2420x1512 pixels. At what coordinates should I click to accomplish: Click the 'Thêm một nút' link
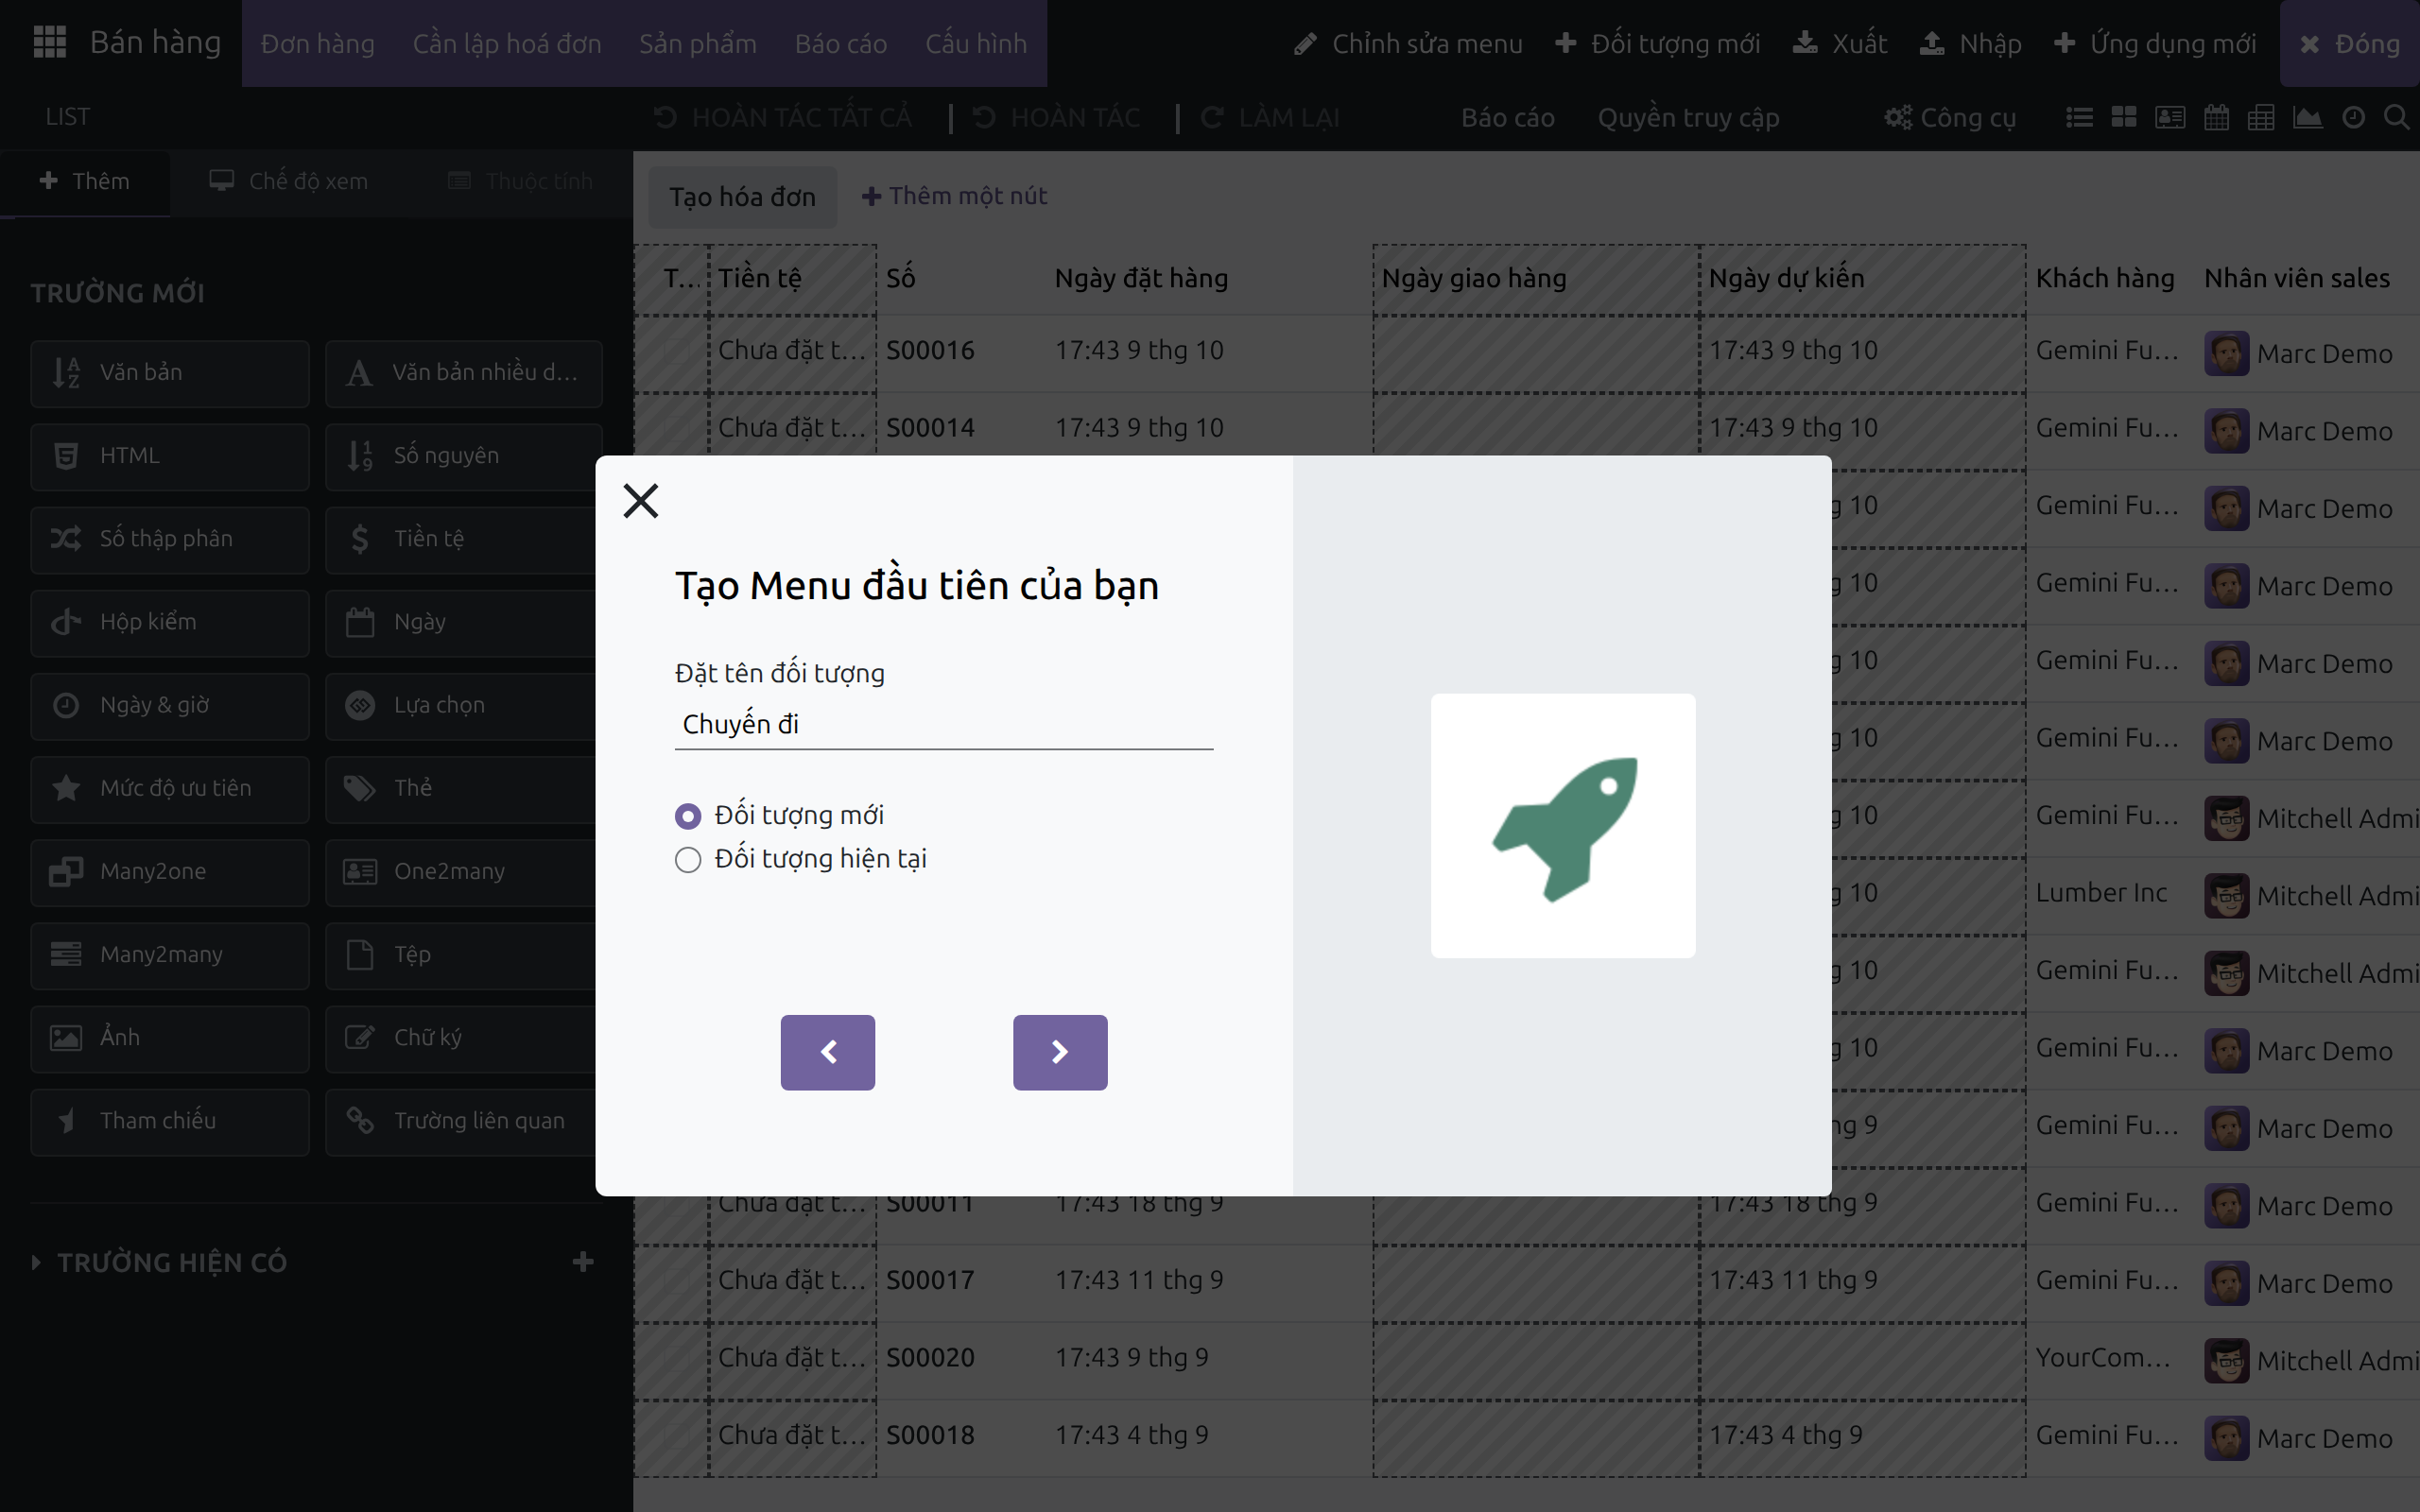click(x=955, y=196)
